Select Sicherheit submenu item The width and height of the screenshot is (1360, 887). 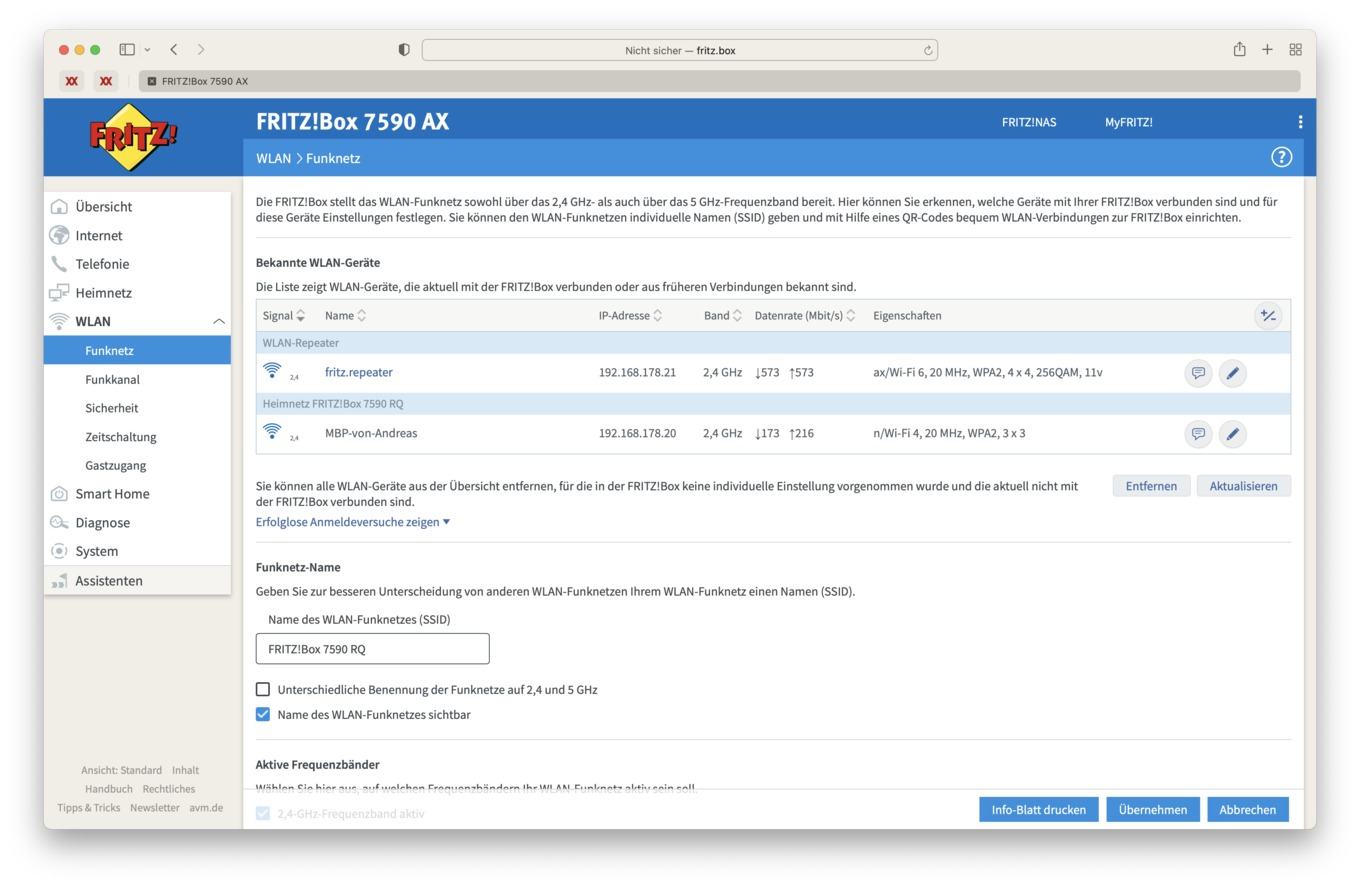click(x=137, y=408)
